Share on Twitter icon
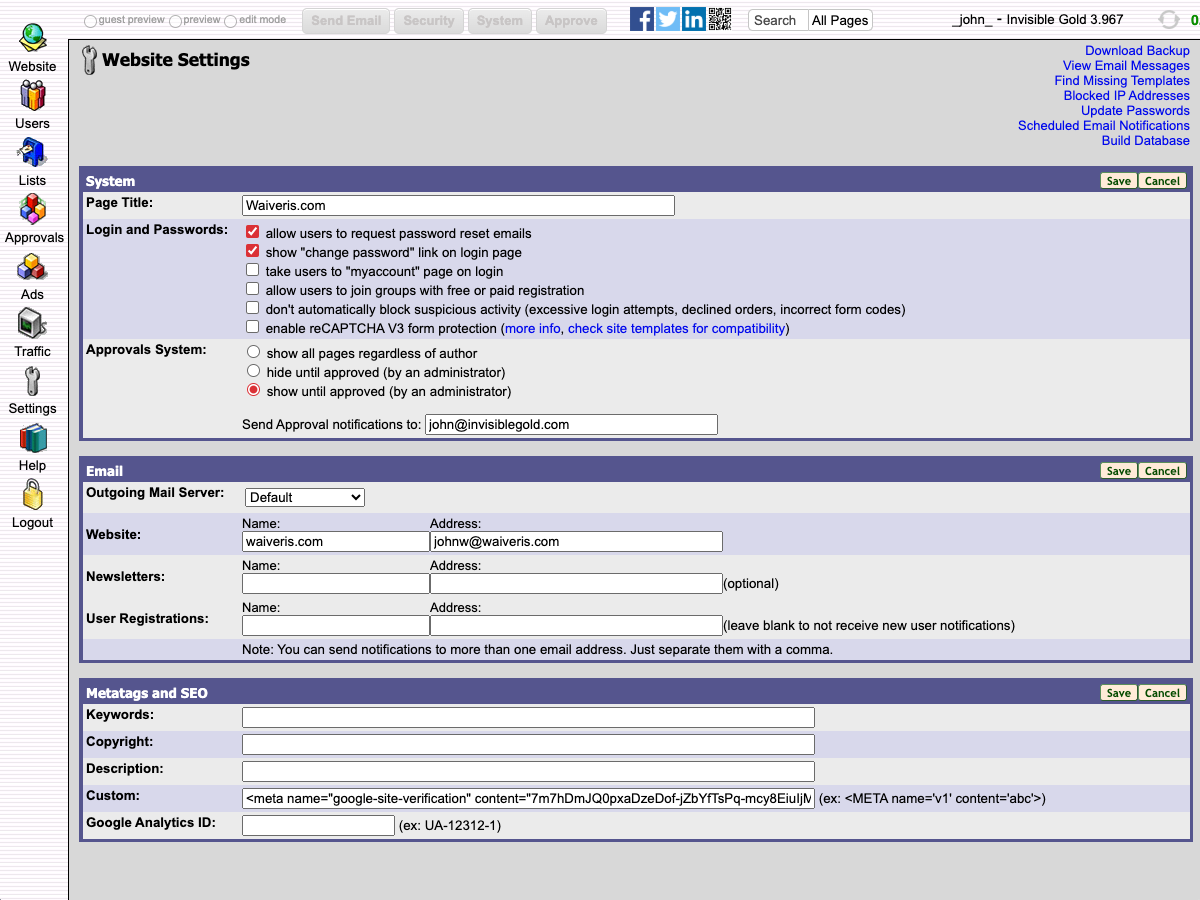 click(x=668, y=19)
